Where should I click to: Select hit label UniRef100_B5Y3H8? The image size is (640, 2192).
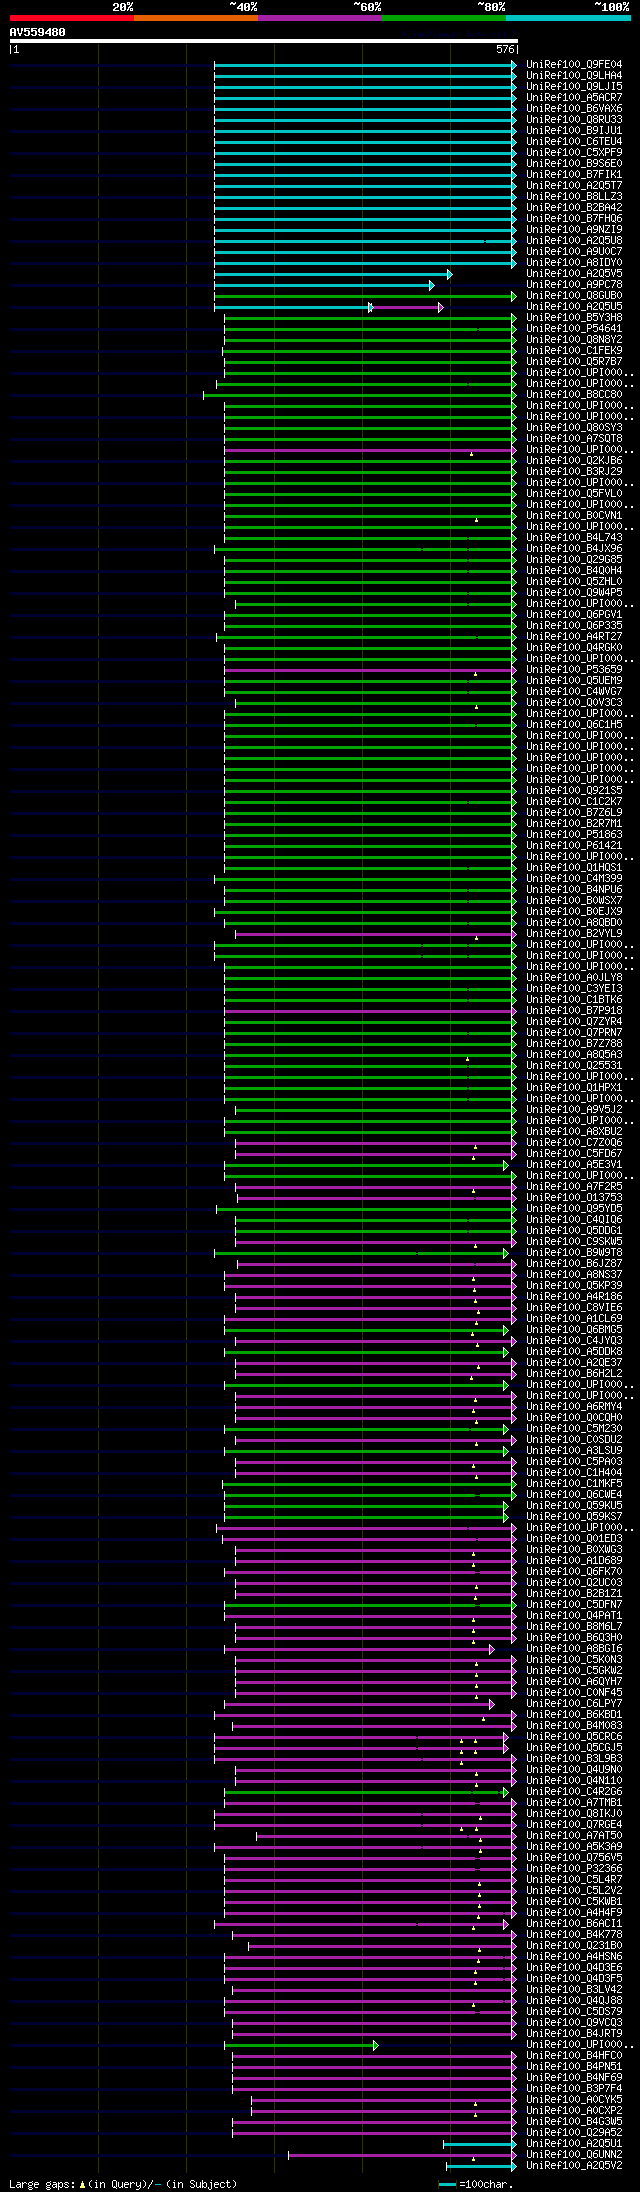click(x=574, y=318)
